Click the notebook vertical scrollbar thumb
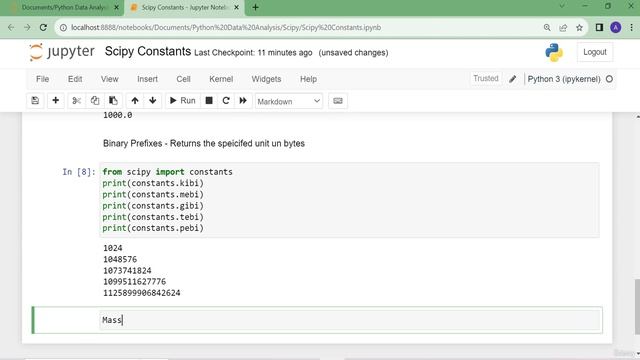The height and width of the screenshot is (360, 640). (637, 307)
